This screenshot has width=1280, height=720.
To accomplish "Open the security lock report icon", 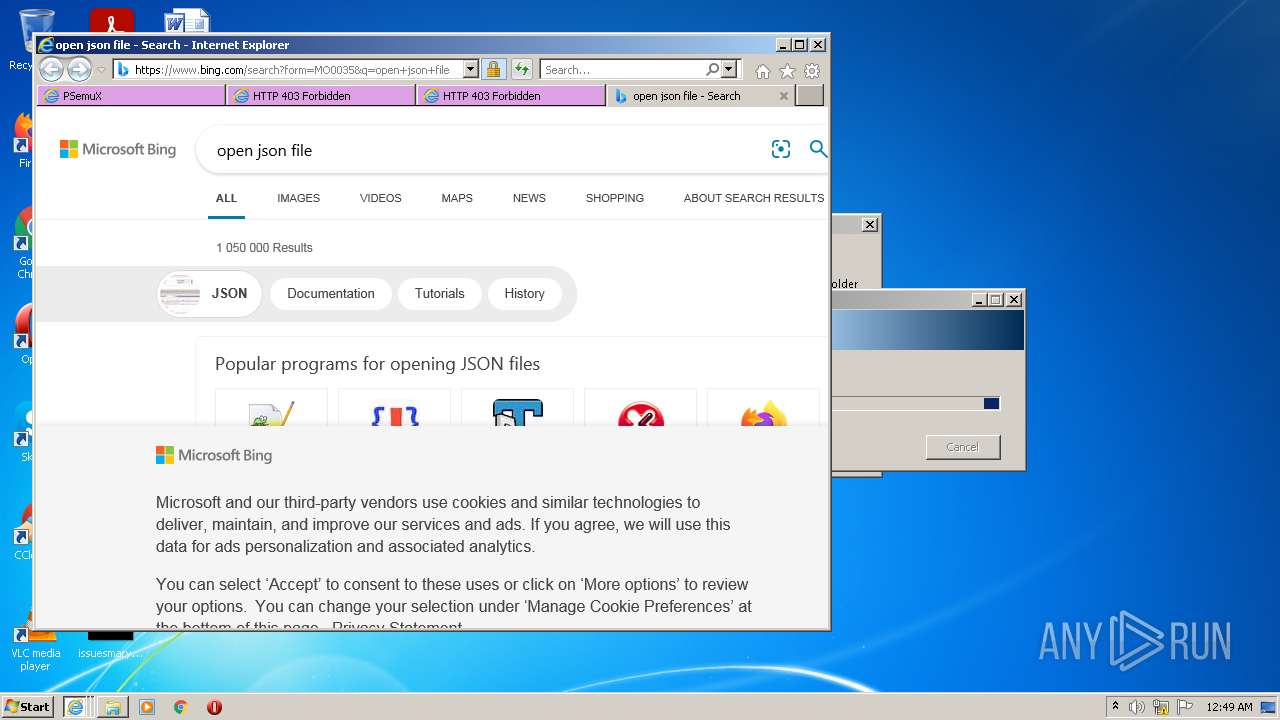I will 493,70.
